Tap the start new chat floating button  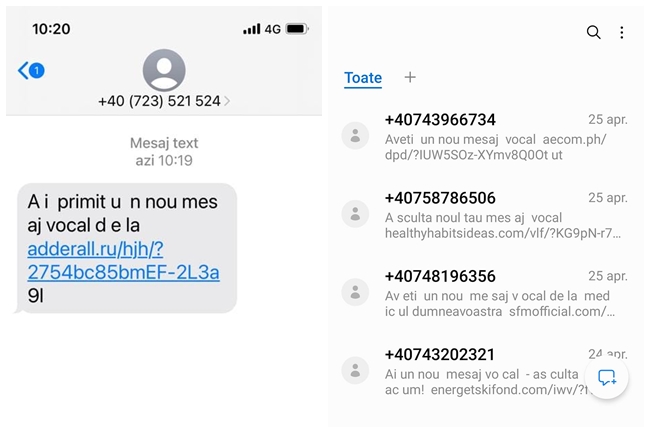coord(607,377)
